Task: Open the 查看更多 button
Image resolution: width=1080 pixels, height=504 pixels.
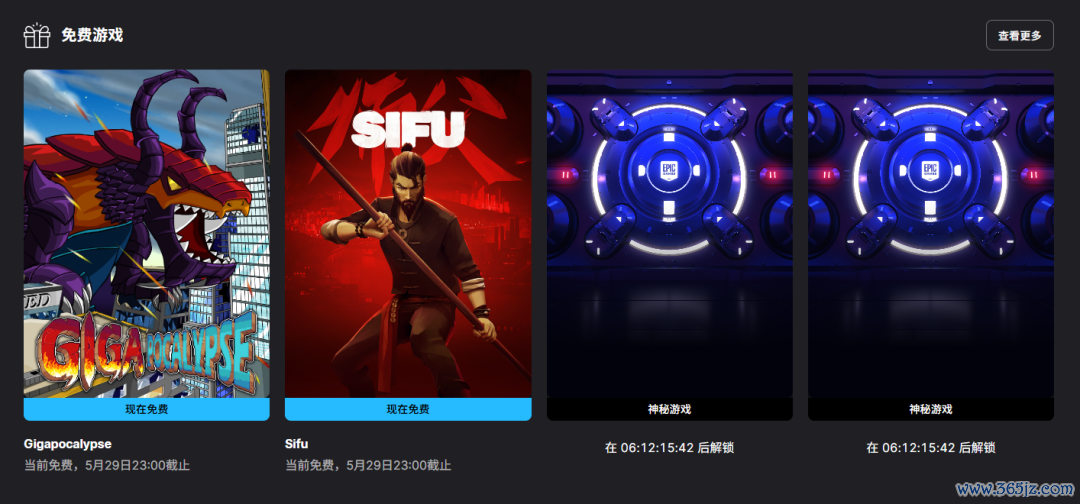Action: (x=1019, y=36)
